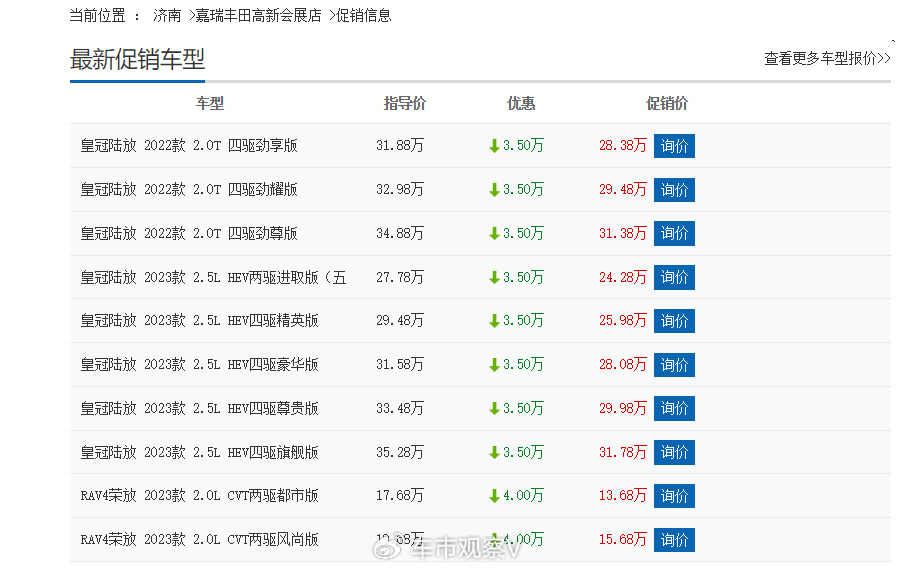
Task: Select promo price 29.98万
Action: pyautogui.click(x=623, y=408)
